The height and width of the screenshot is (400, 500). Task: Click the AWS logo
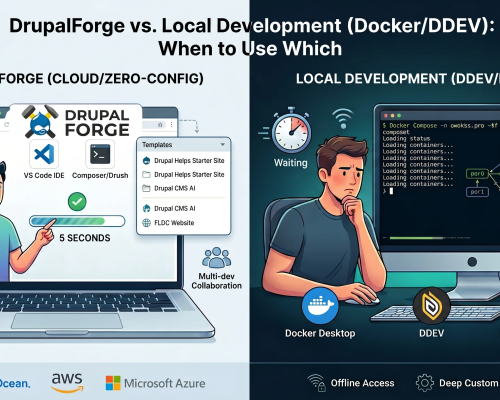pos(67,382)
